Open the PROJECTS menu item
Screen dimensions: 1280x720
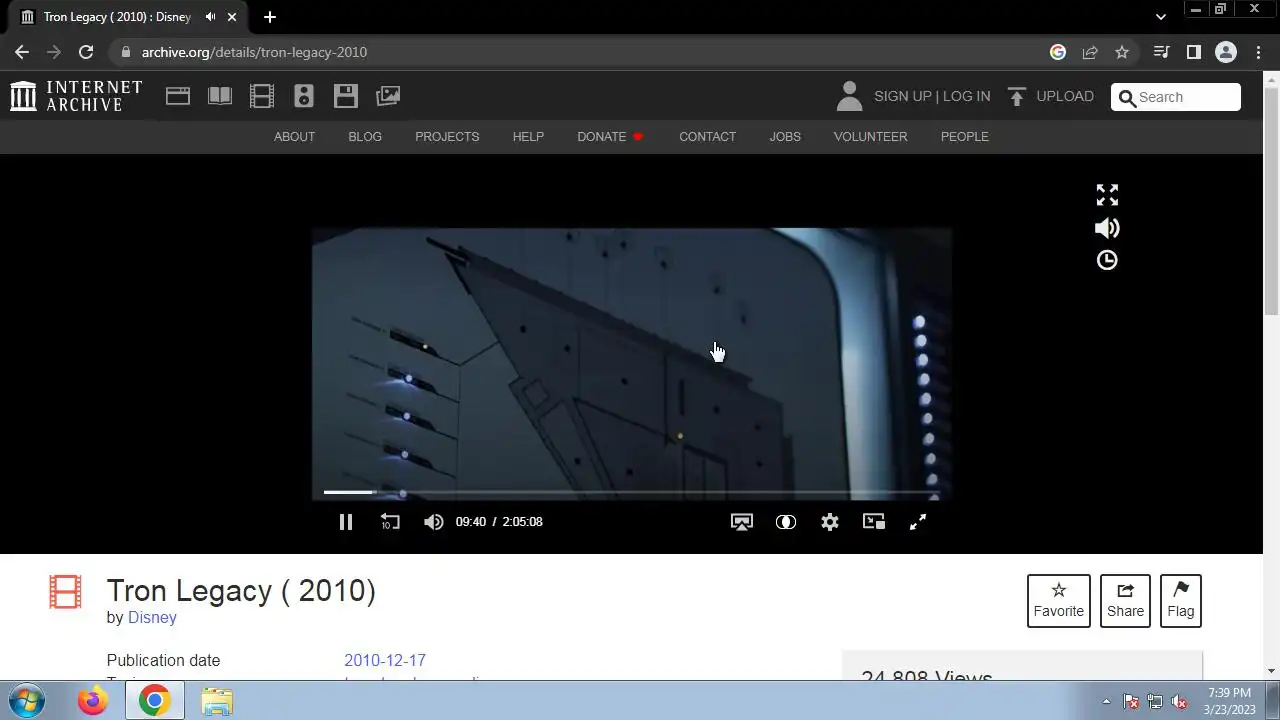[x=447, y=136]
